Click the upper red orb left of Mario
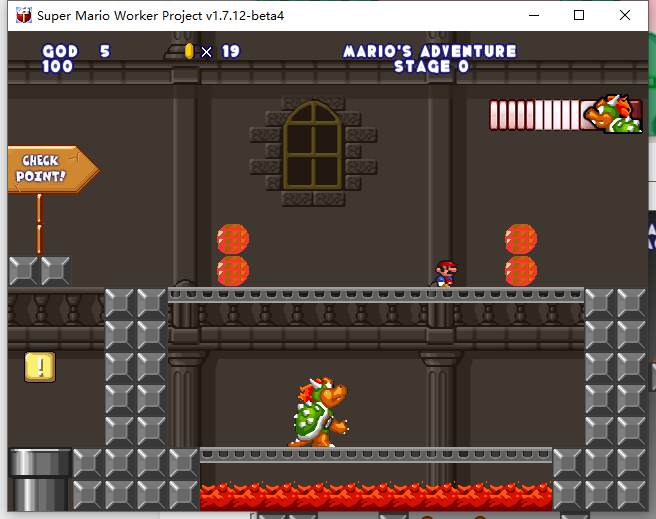 233,239
